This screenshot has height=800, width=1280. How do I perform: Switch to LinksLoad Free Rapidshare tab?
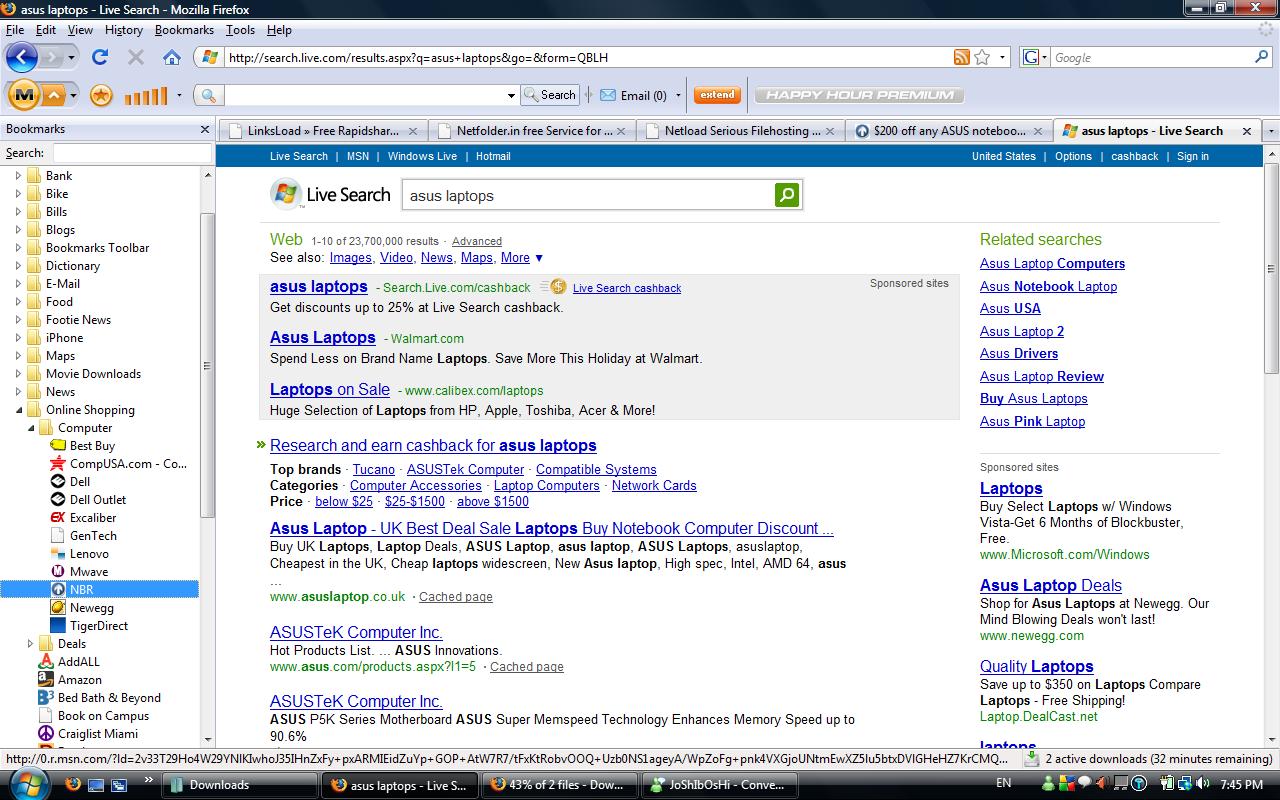pyautogui.click(x=323, y=131)
